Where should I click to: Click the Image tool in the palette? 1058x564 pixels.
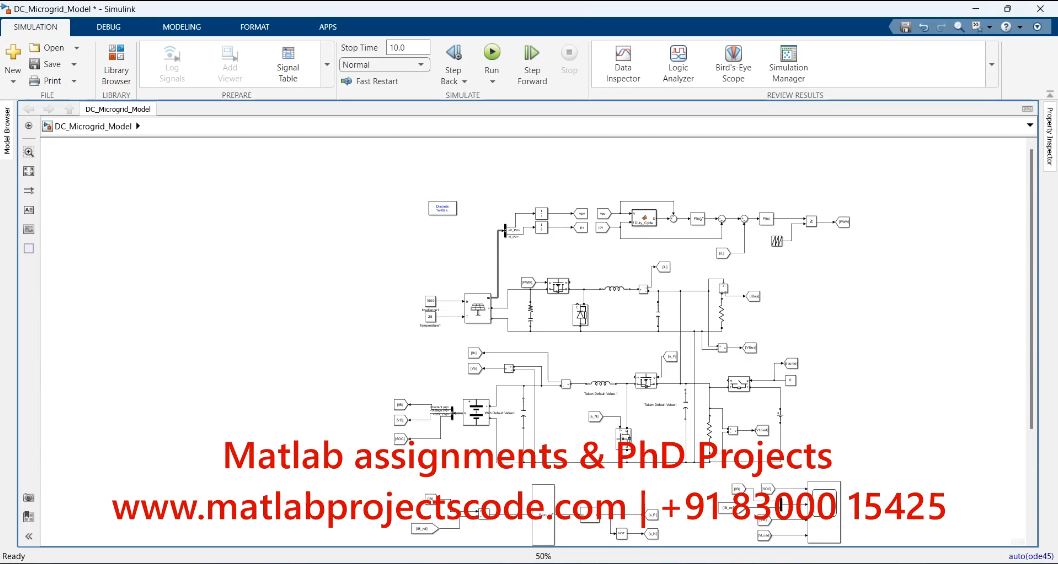point(28,229)
